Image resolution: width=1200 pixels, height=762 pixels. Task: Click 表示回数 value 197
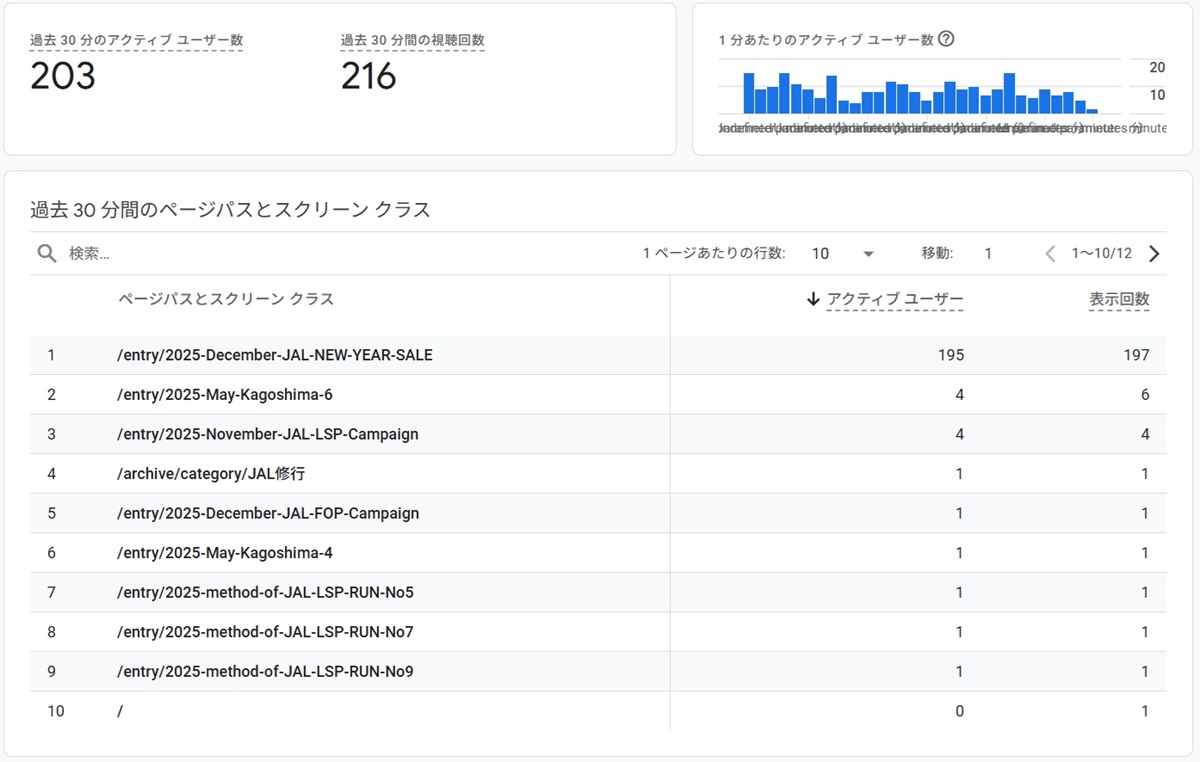tap(1136, 355)
